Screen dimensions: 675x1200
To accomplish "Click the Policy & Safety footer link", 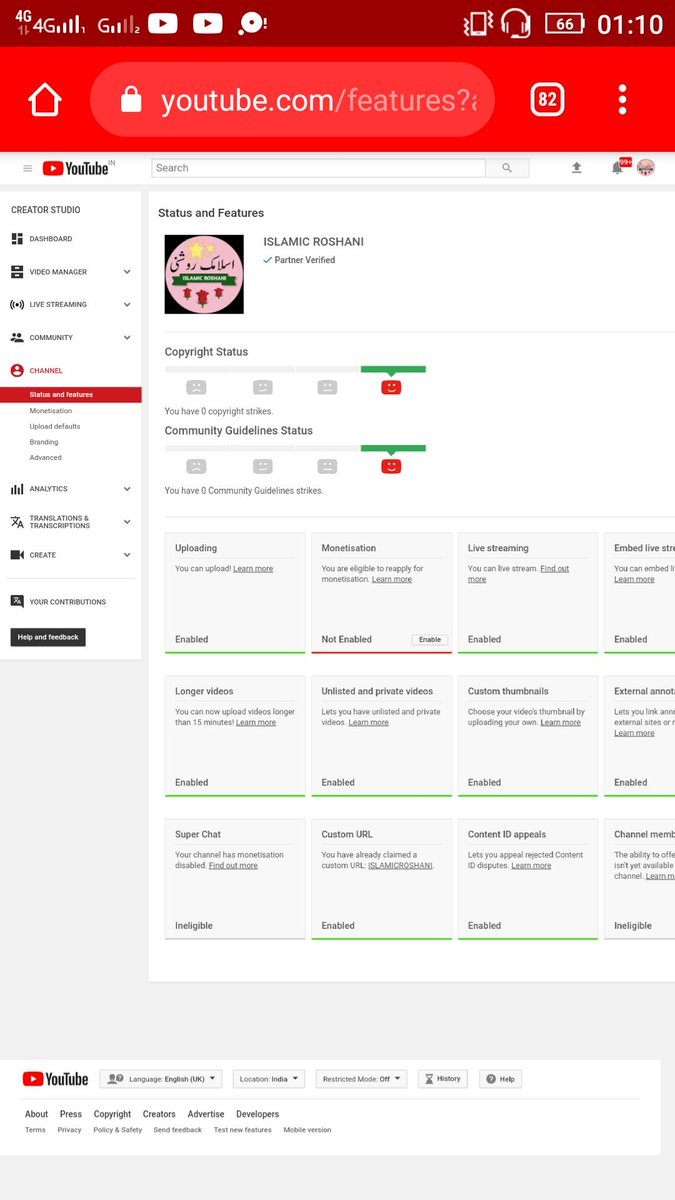I will (x=118, y=1130).
